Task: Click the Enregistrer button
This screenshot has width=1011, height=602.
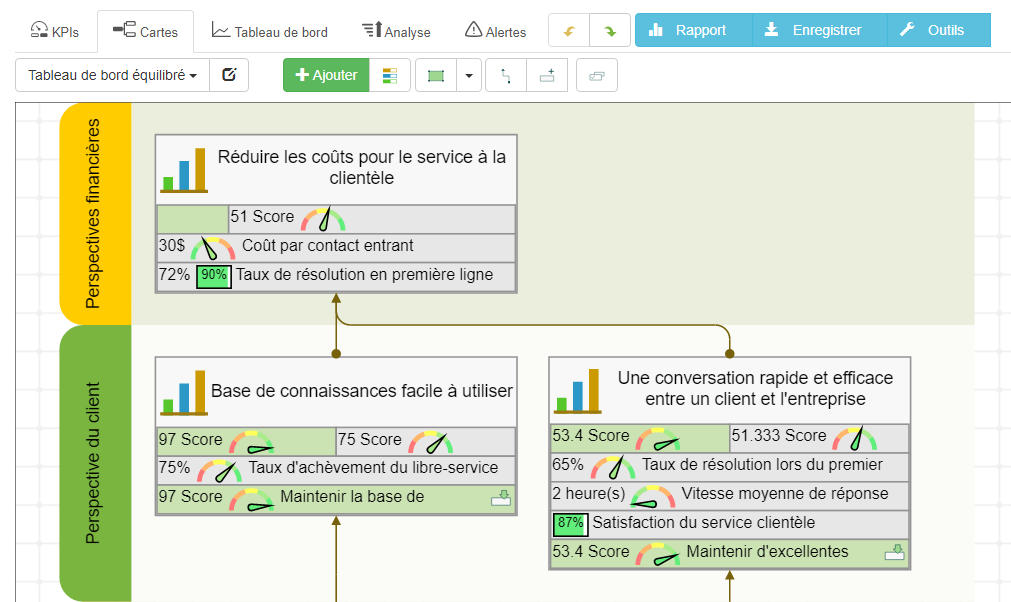Action: [x=817, y=30]
